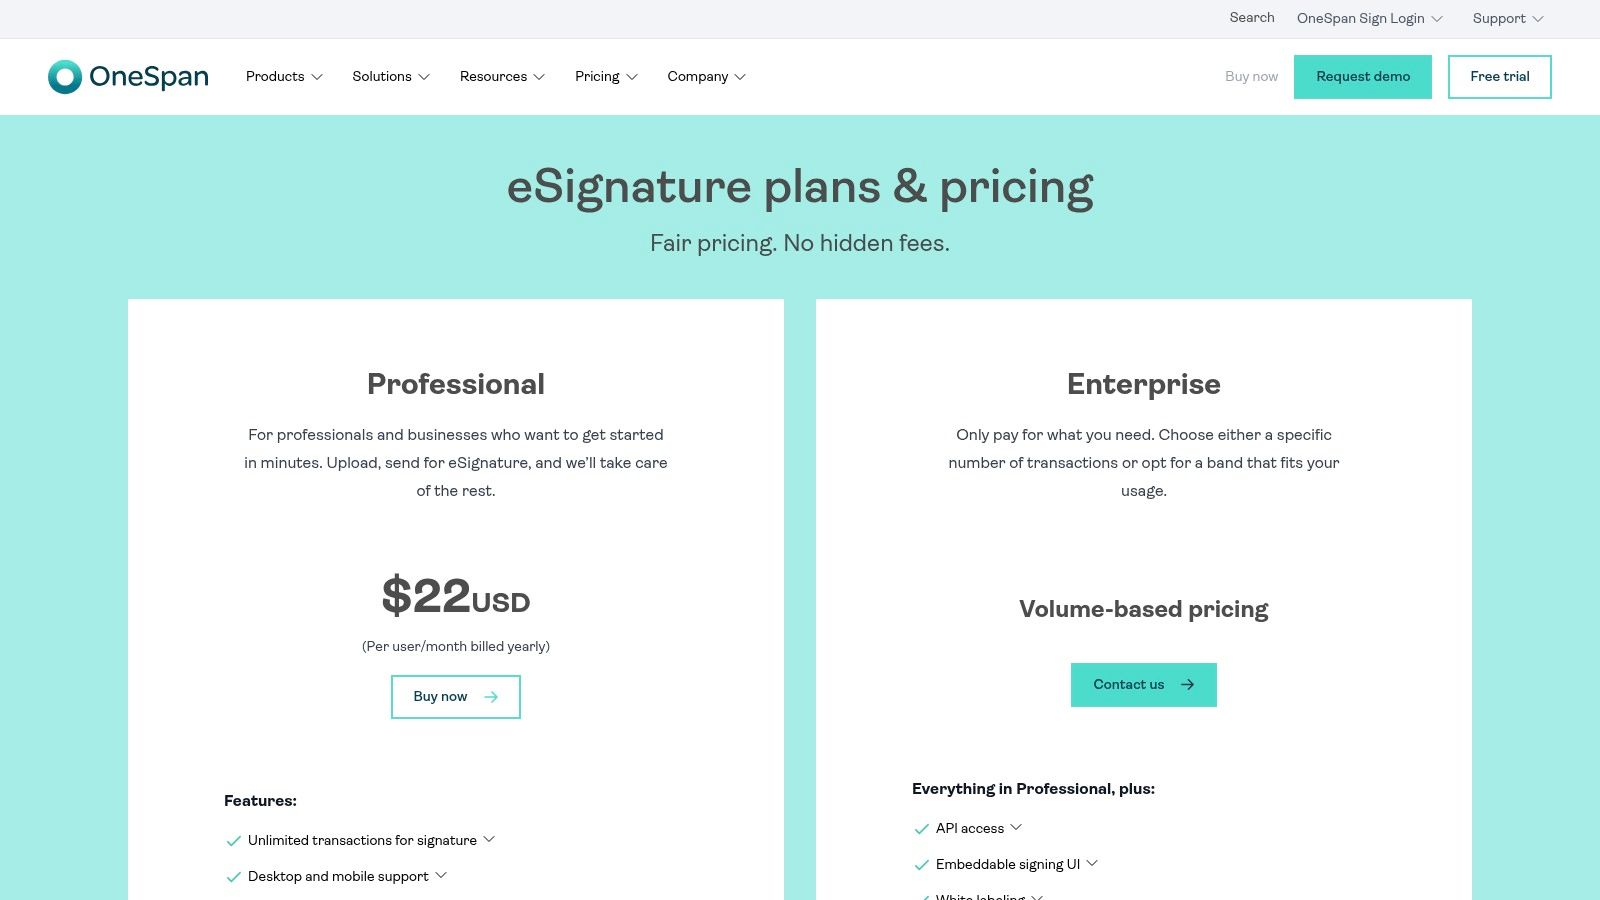Click checkmark beside Desktop and mobile support

pos(234,877)
